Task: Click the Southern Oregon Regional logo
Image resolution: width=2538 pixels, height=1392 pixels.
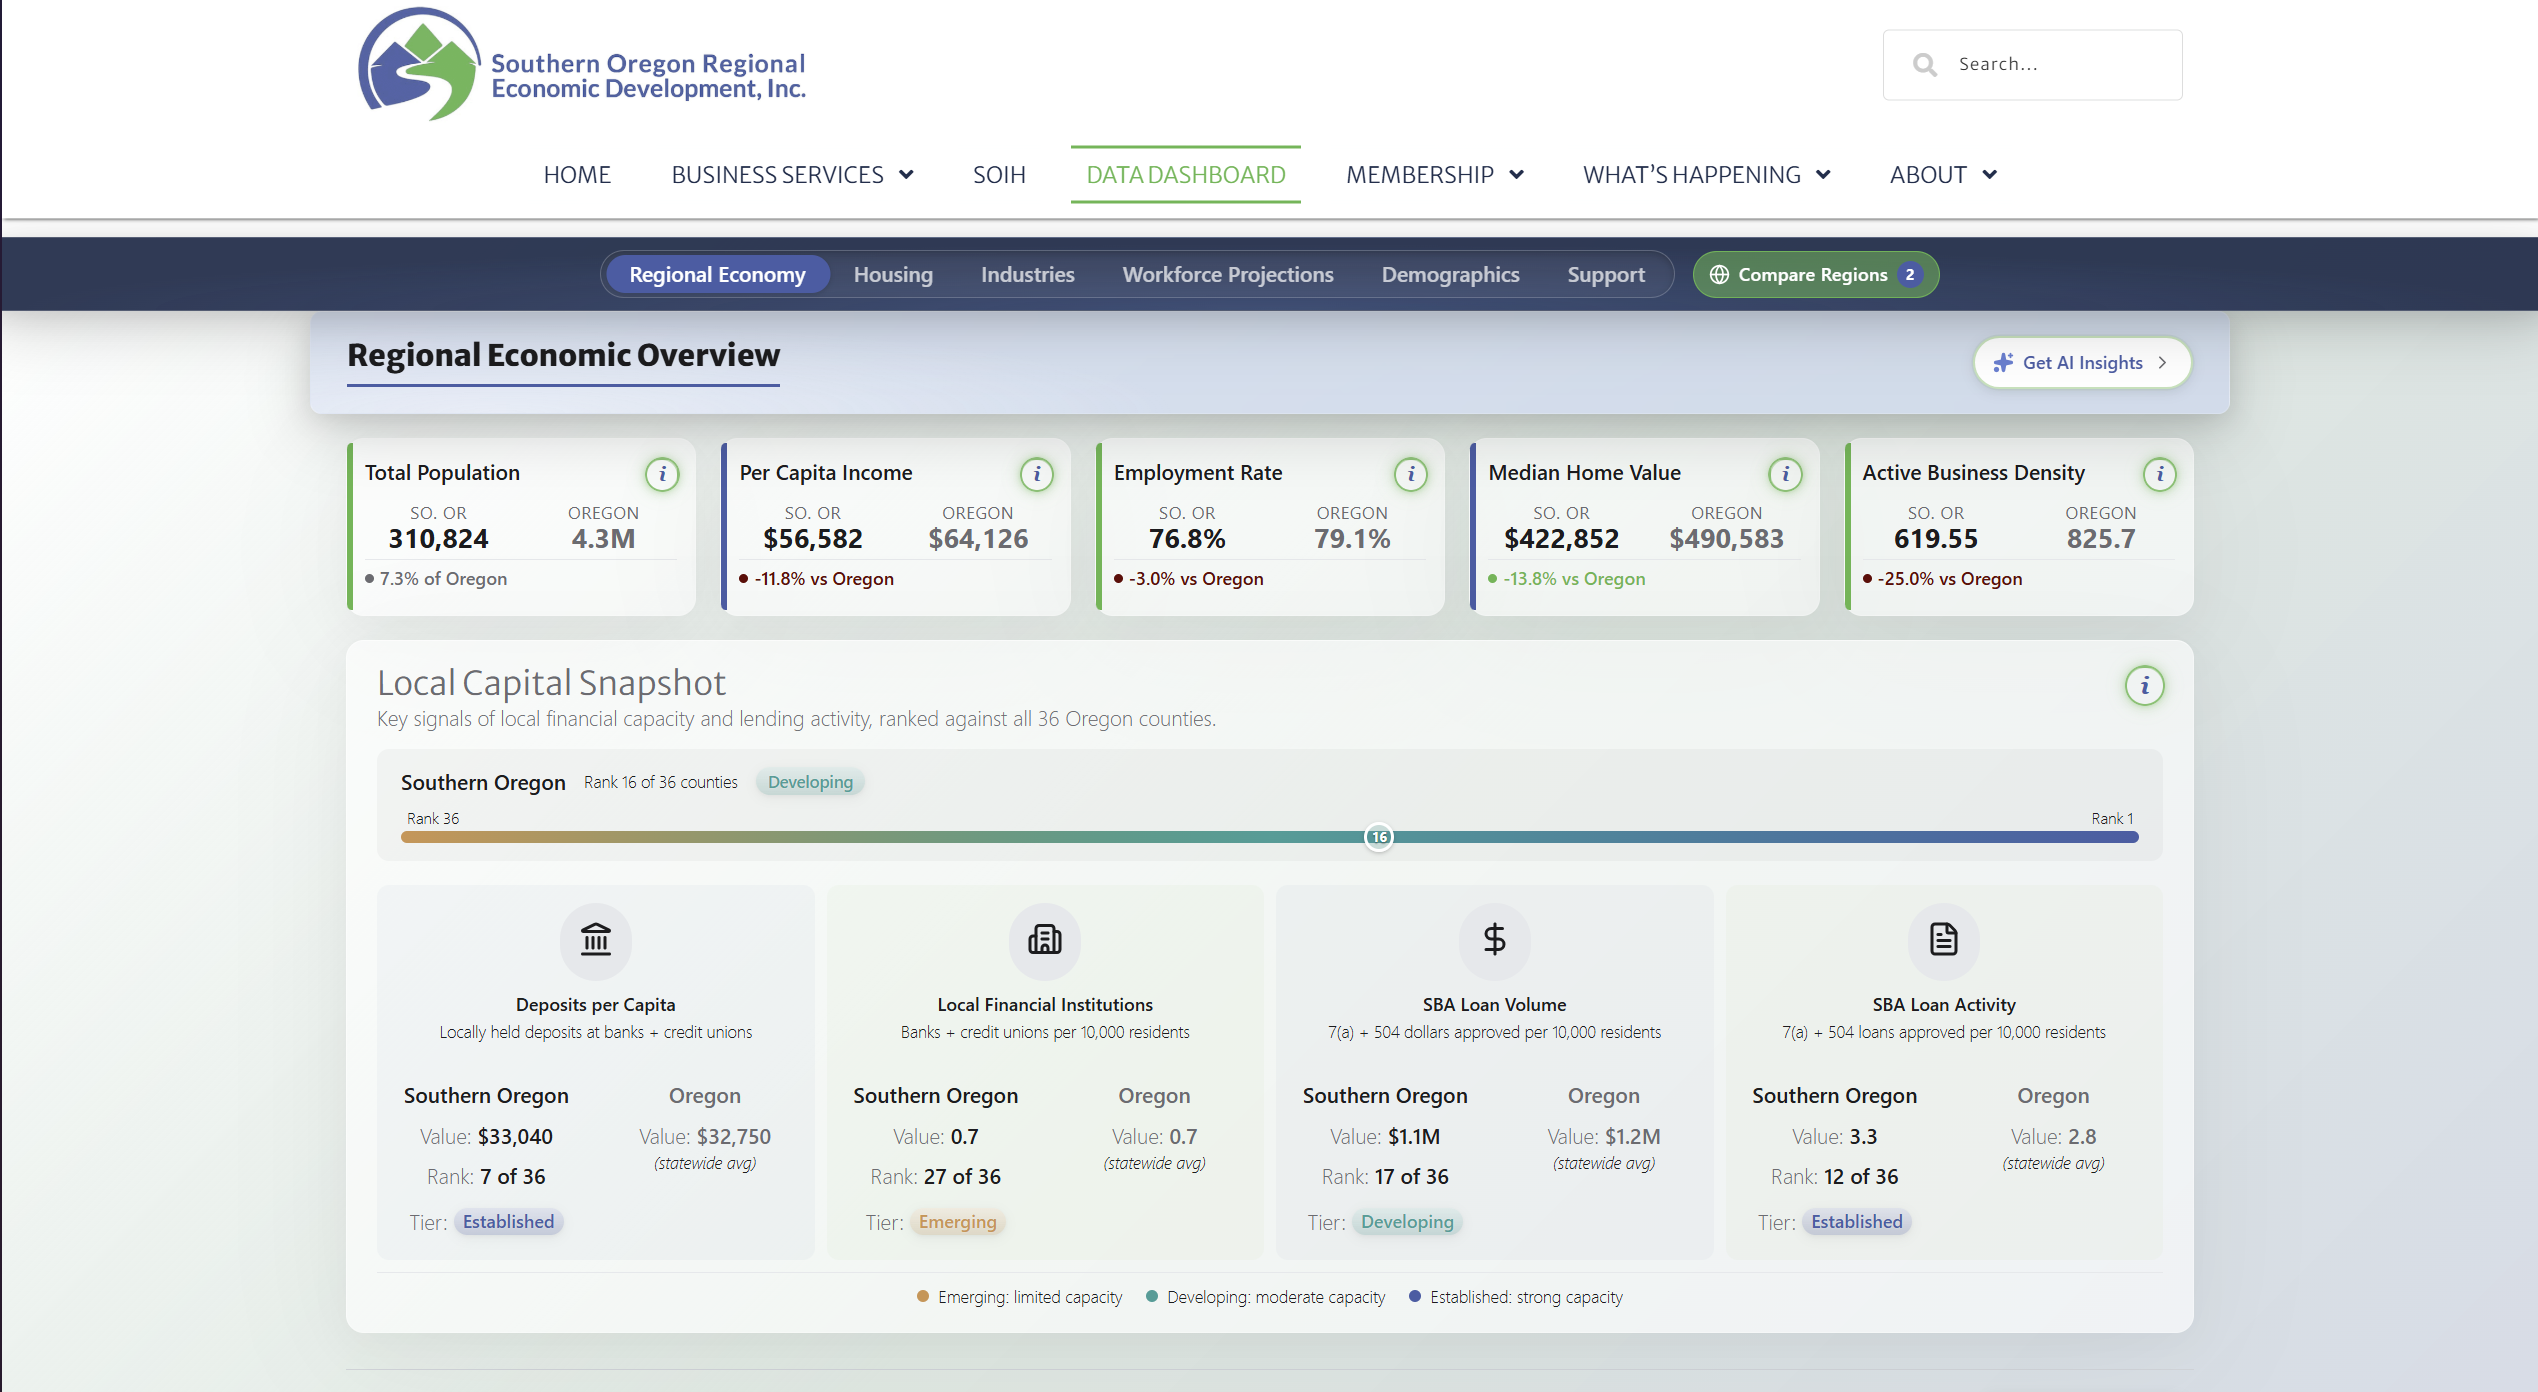Action: tap(582, 65)
